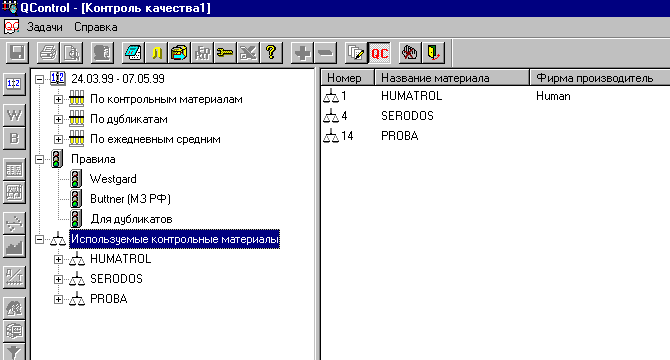Viewport: 670px width, 360px height.
Task: Click the B sidebar button
Action: click(14, 138)
